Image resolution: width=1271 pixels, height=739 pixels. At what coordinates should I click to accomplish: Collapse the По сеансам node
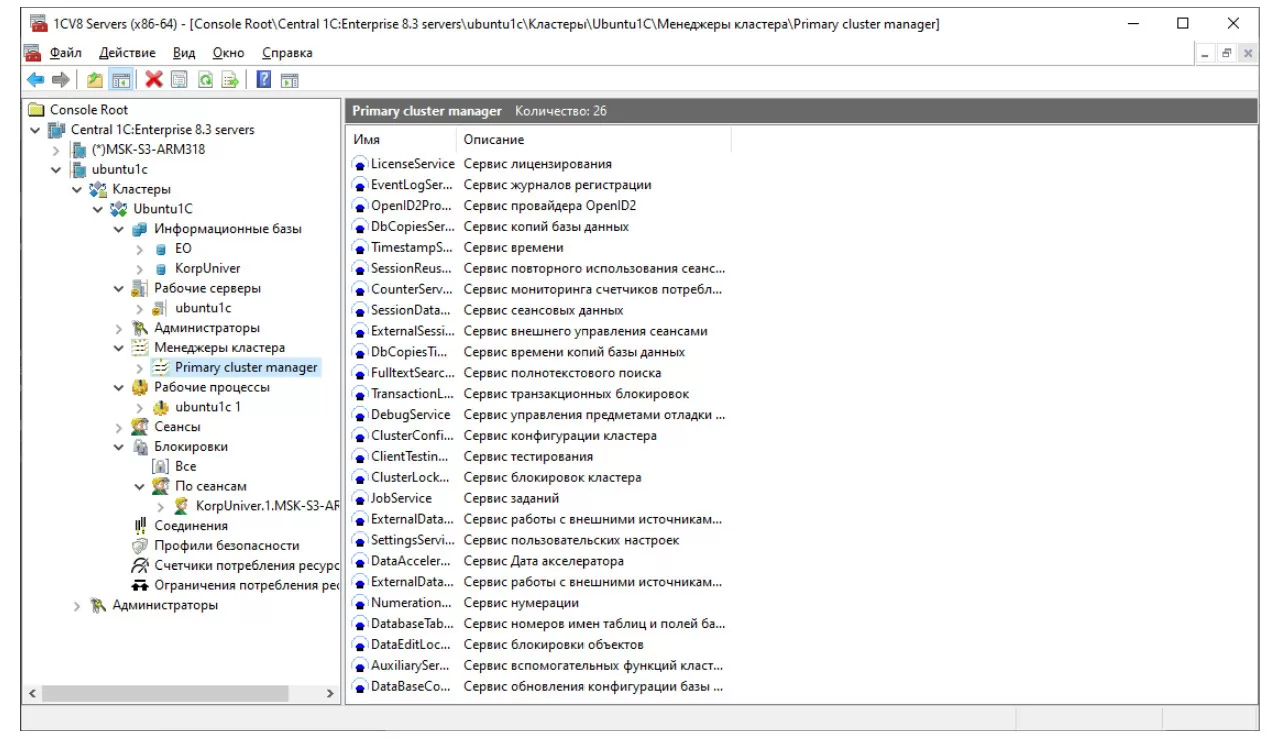coord(140,487)
